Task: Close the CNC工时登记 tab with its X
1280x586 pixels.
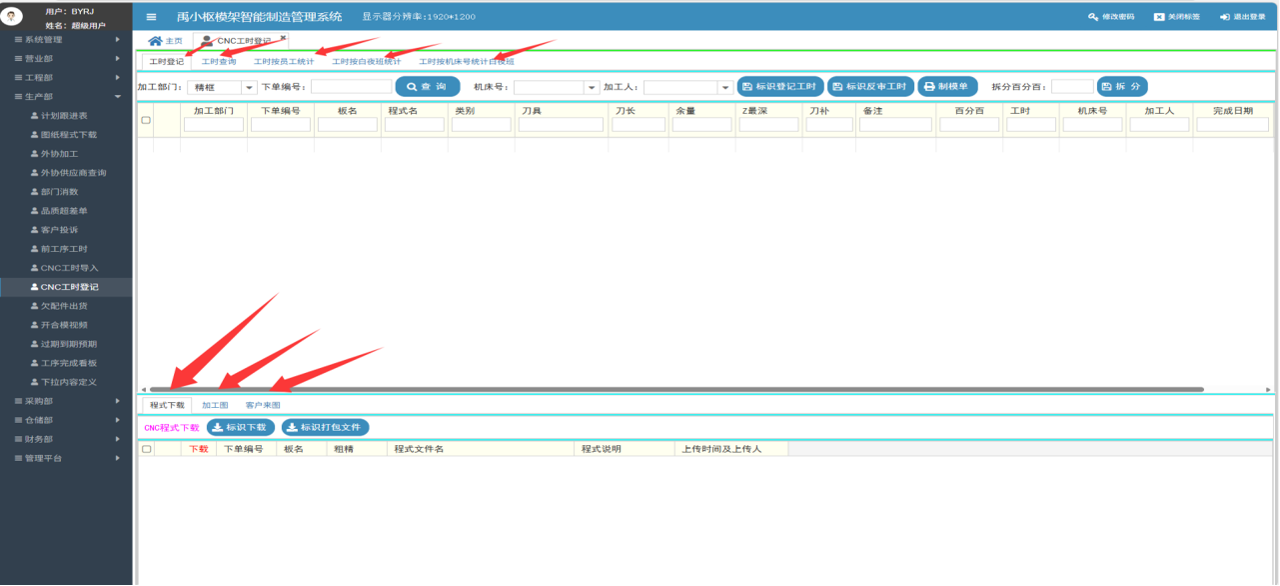Action: click(283, 37)
